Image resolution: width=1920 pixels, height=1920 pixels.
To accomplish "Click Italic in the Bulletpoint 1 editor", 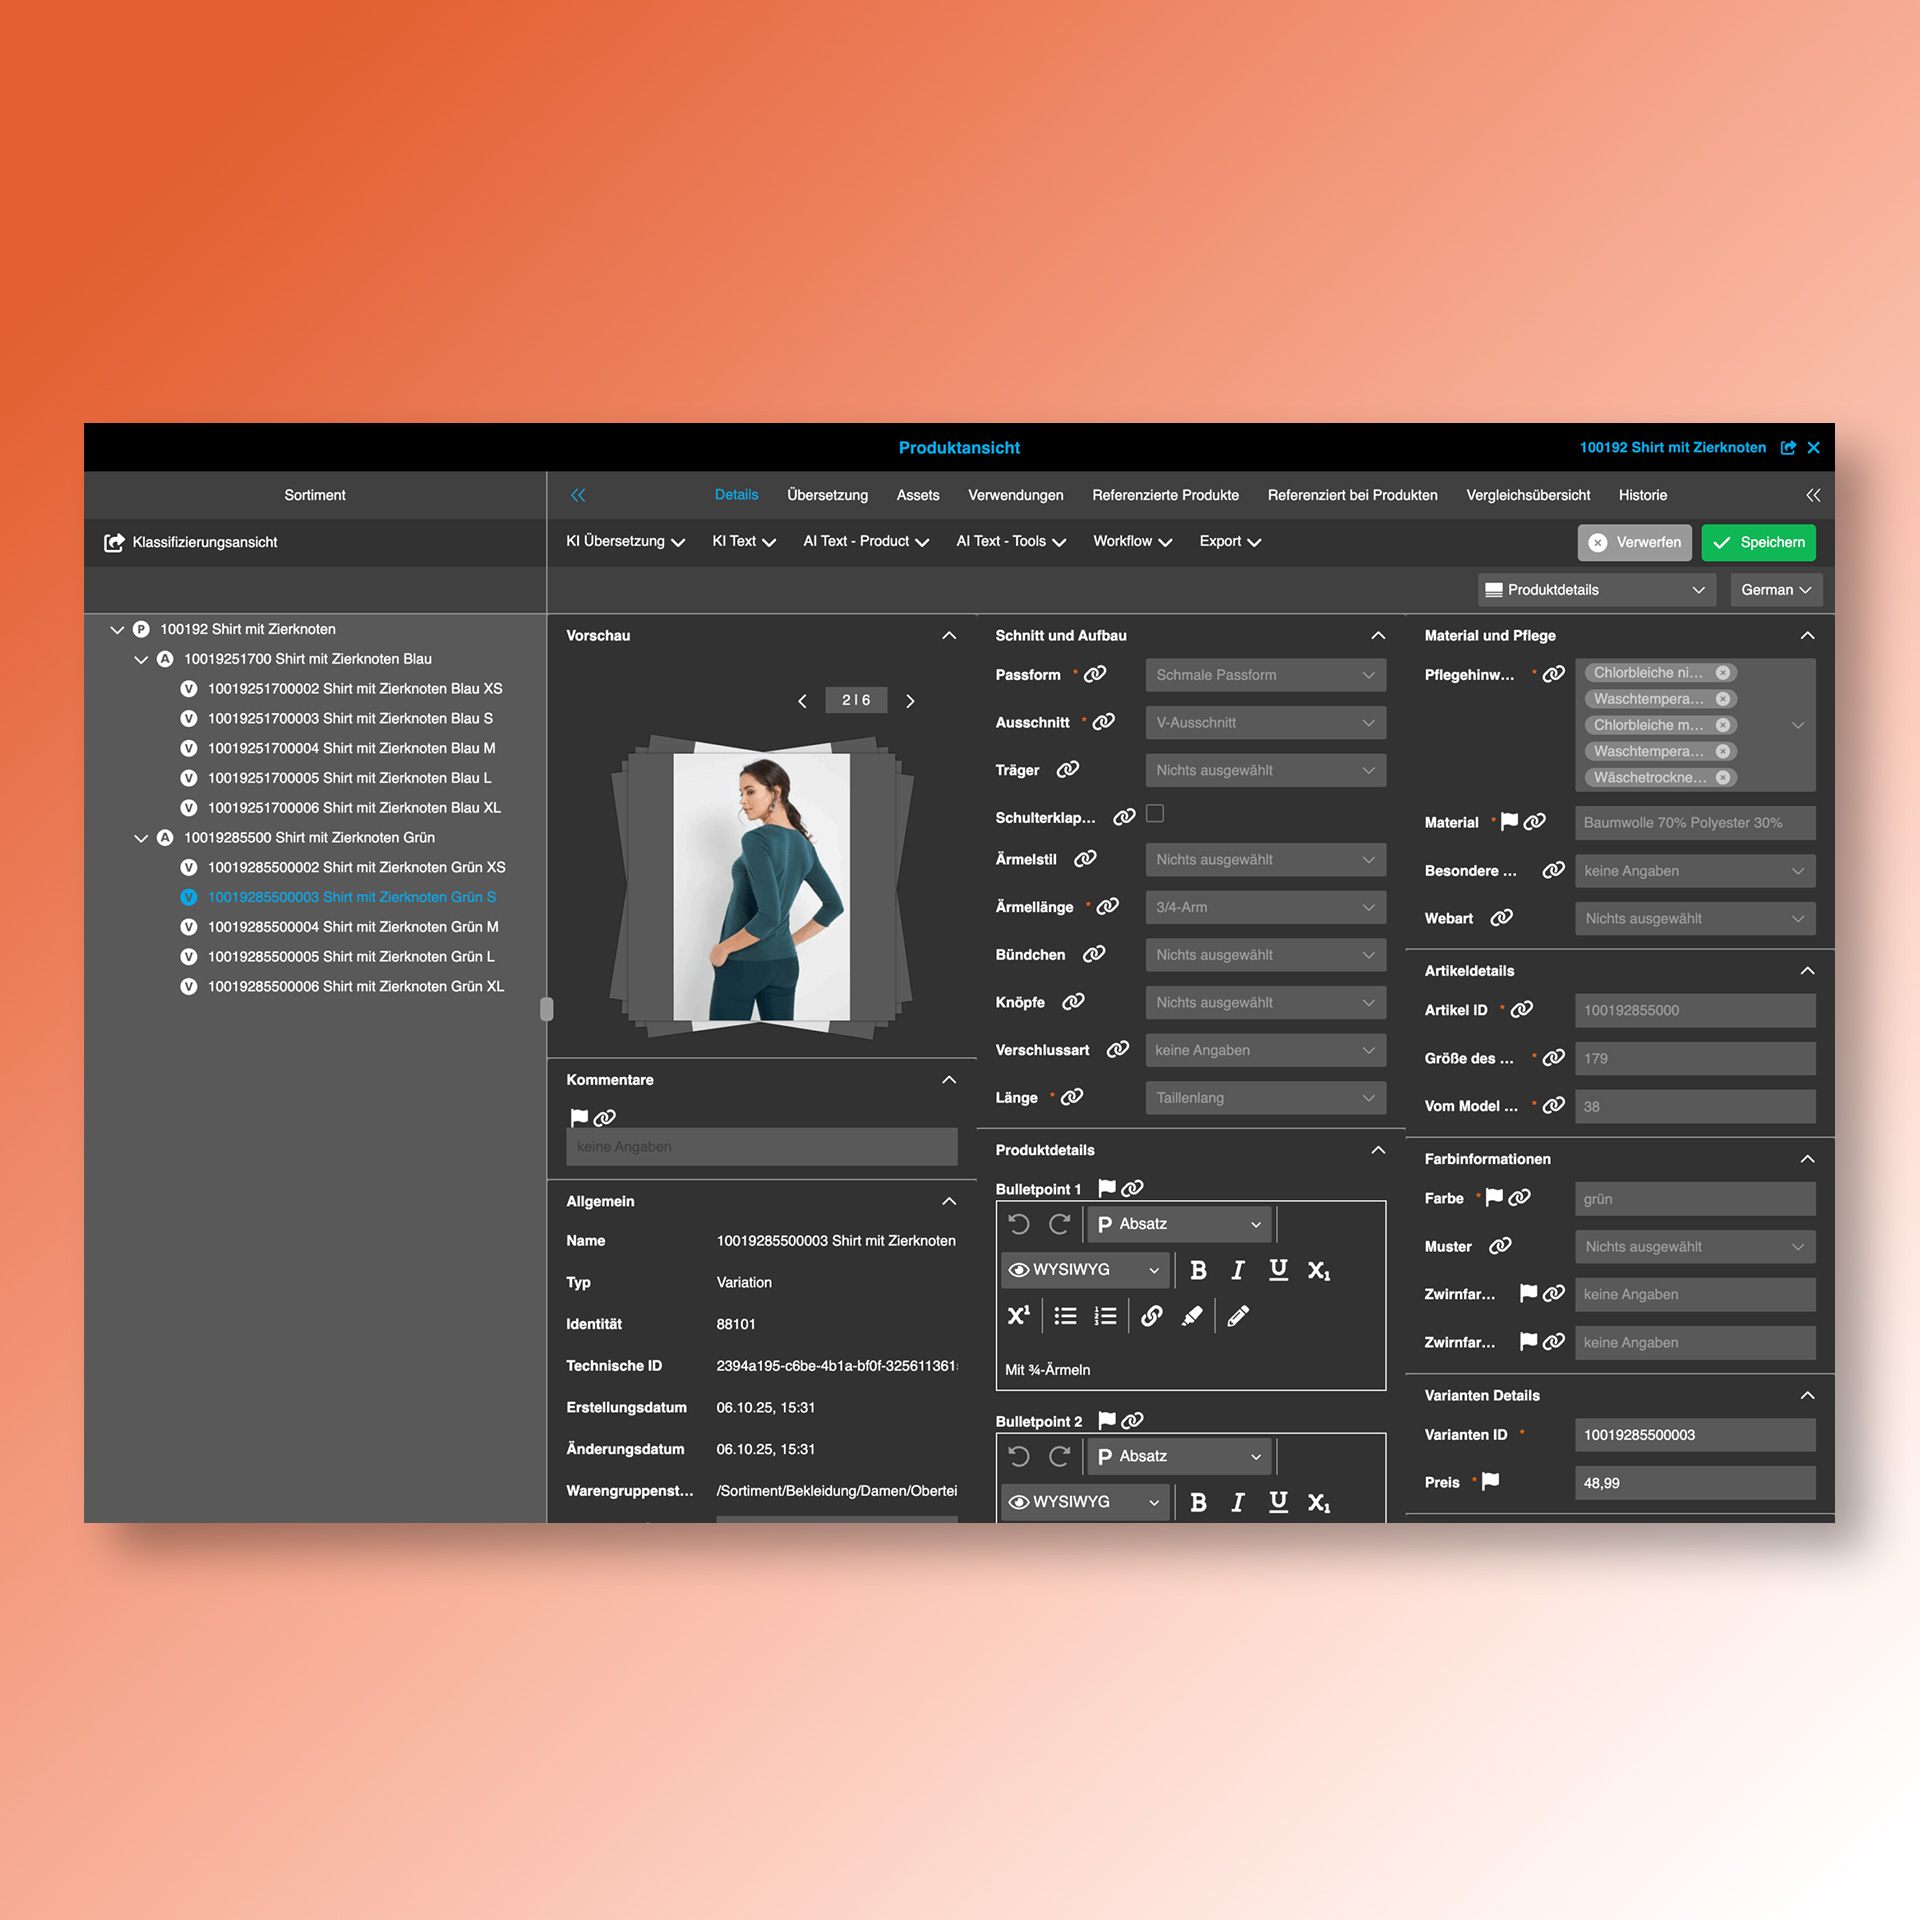I will click(x=1238, y=1270).
